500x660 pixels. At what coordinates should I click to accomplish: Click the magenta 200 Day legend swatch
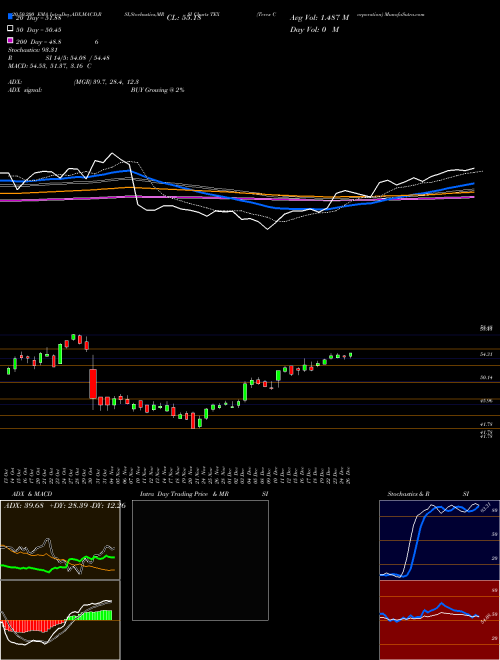10,41
